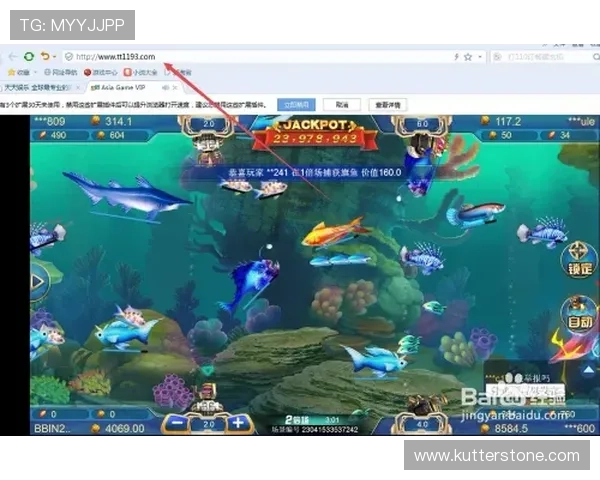This screenshot has width=600, height=480.
Task: Click the 恭喜玩家 catch announcement banner
Action: coord(315,173)
